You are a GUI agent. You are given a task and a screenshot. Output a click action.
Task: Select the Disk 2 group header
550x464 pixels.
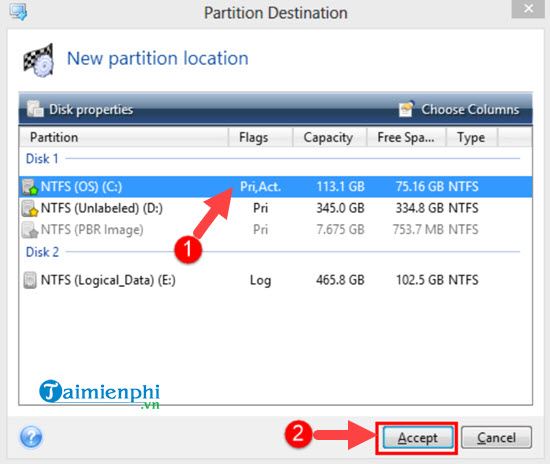[42, 252]
